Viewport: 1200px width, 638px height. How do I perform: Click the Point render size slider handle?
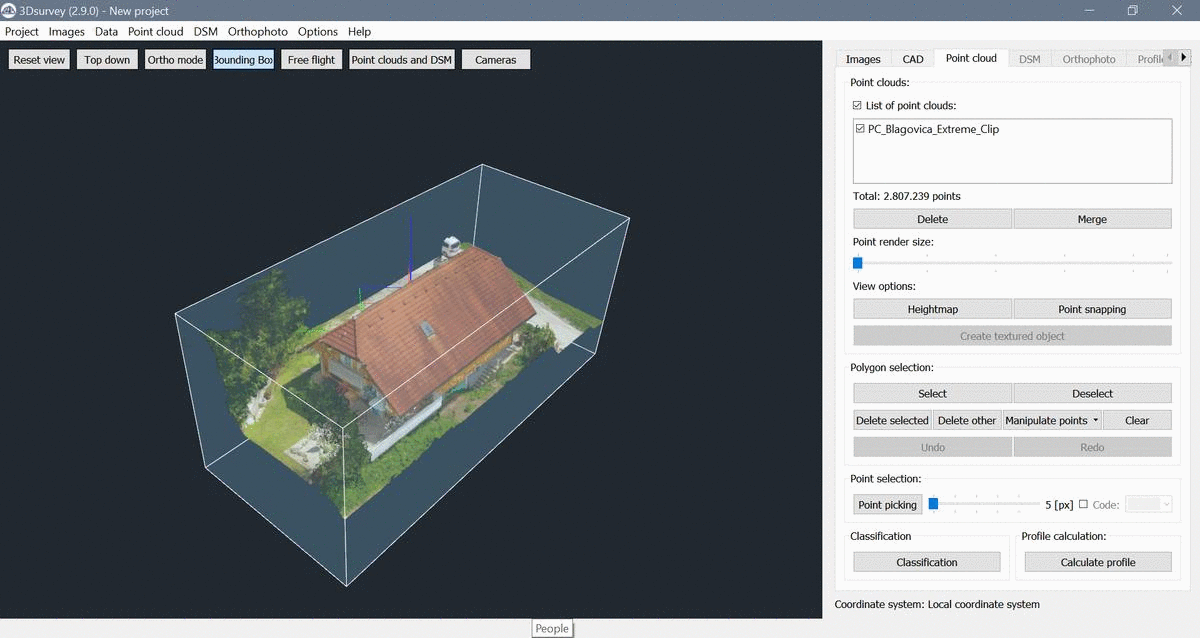[x=857, y=263]
